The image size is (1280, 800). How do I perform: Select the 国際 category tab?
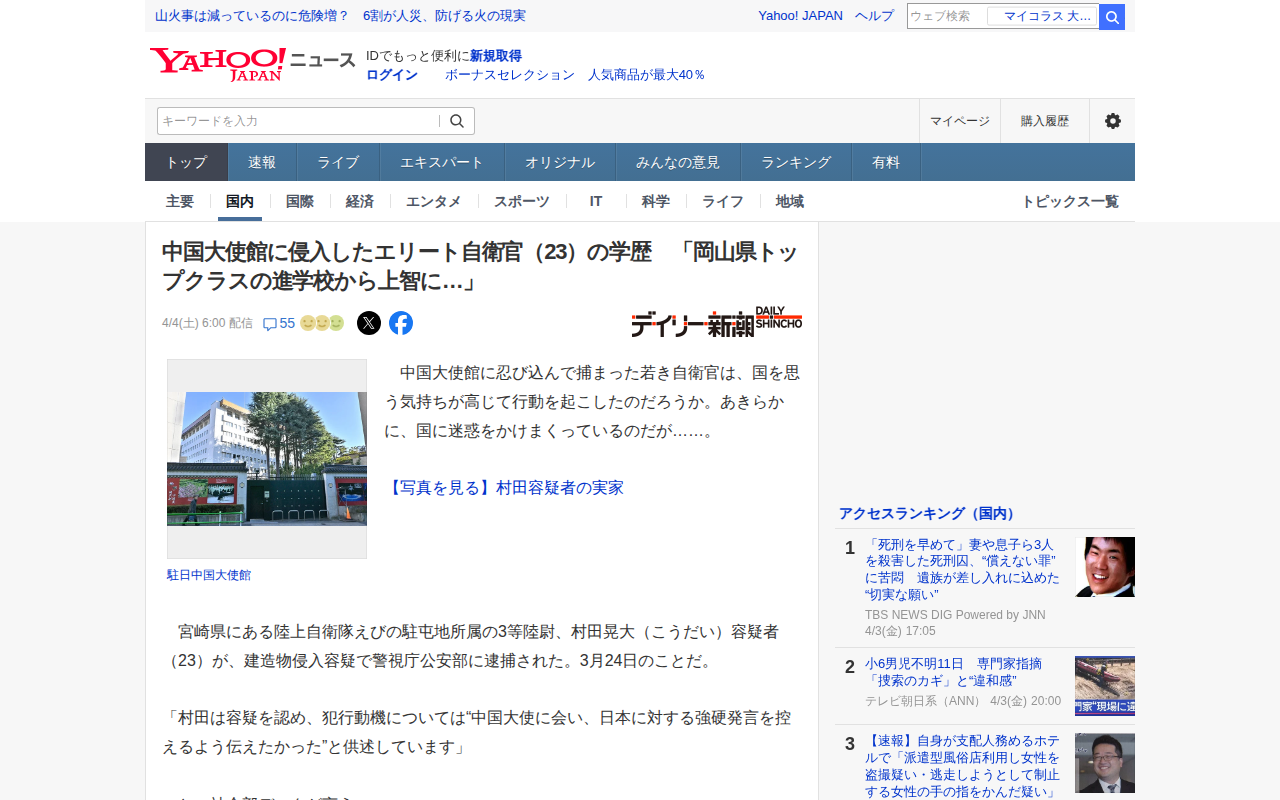point(300,201)
